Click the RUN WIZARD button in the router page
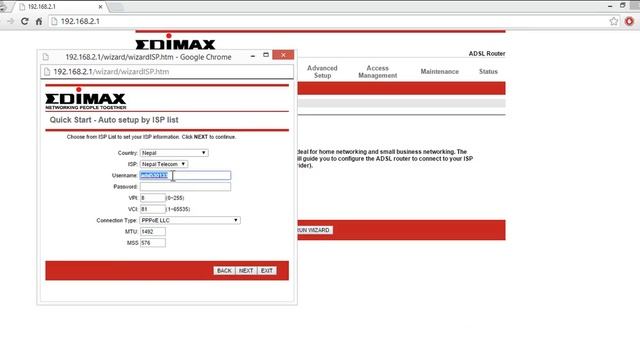Screen dimensions: 640x360 [314, 230]
